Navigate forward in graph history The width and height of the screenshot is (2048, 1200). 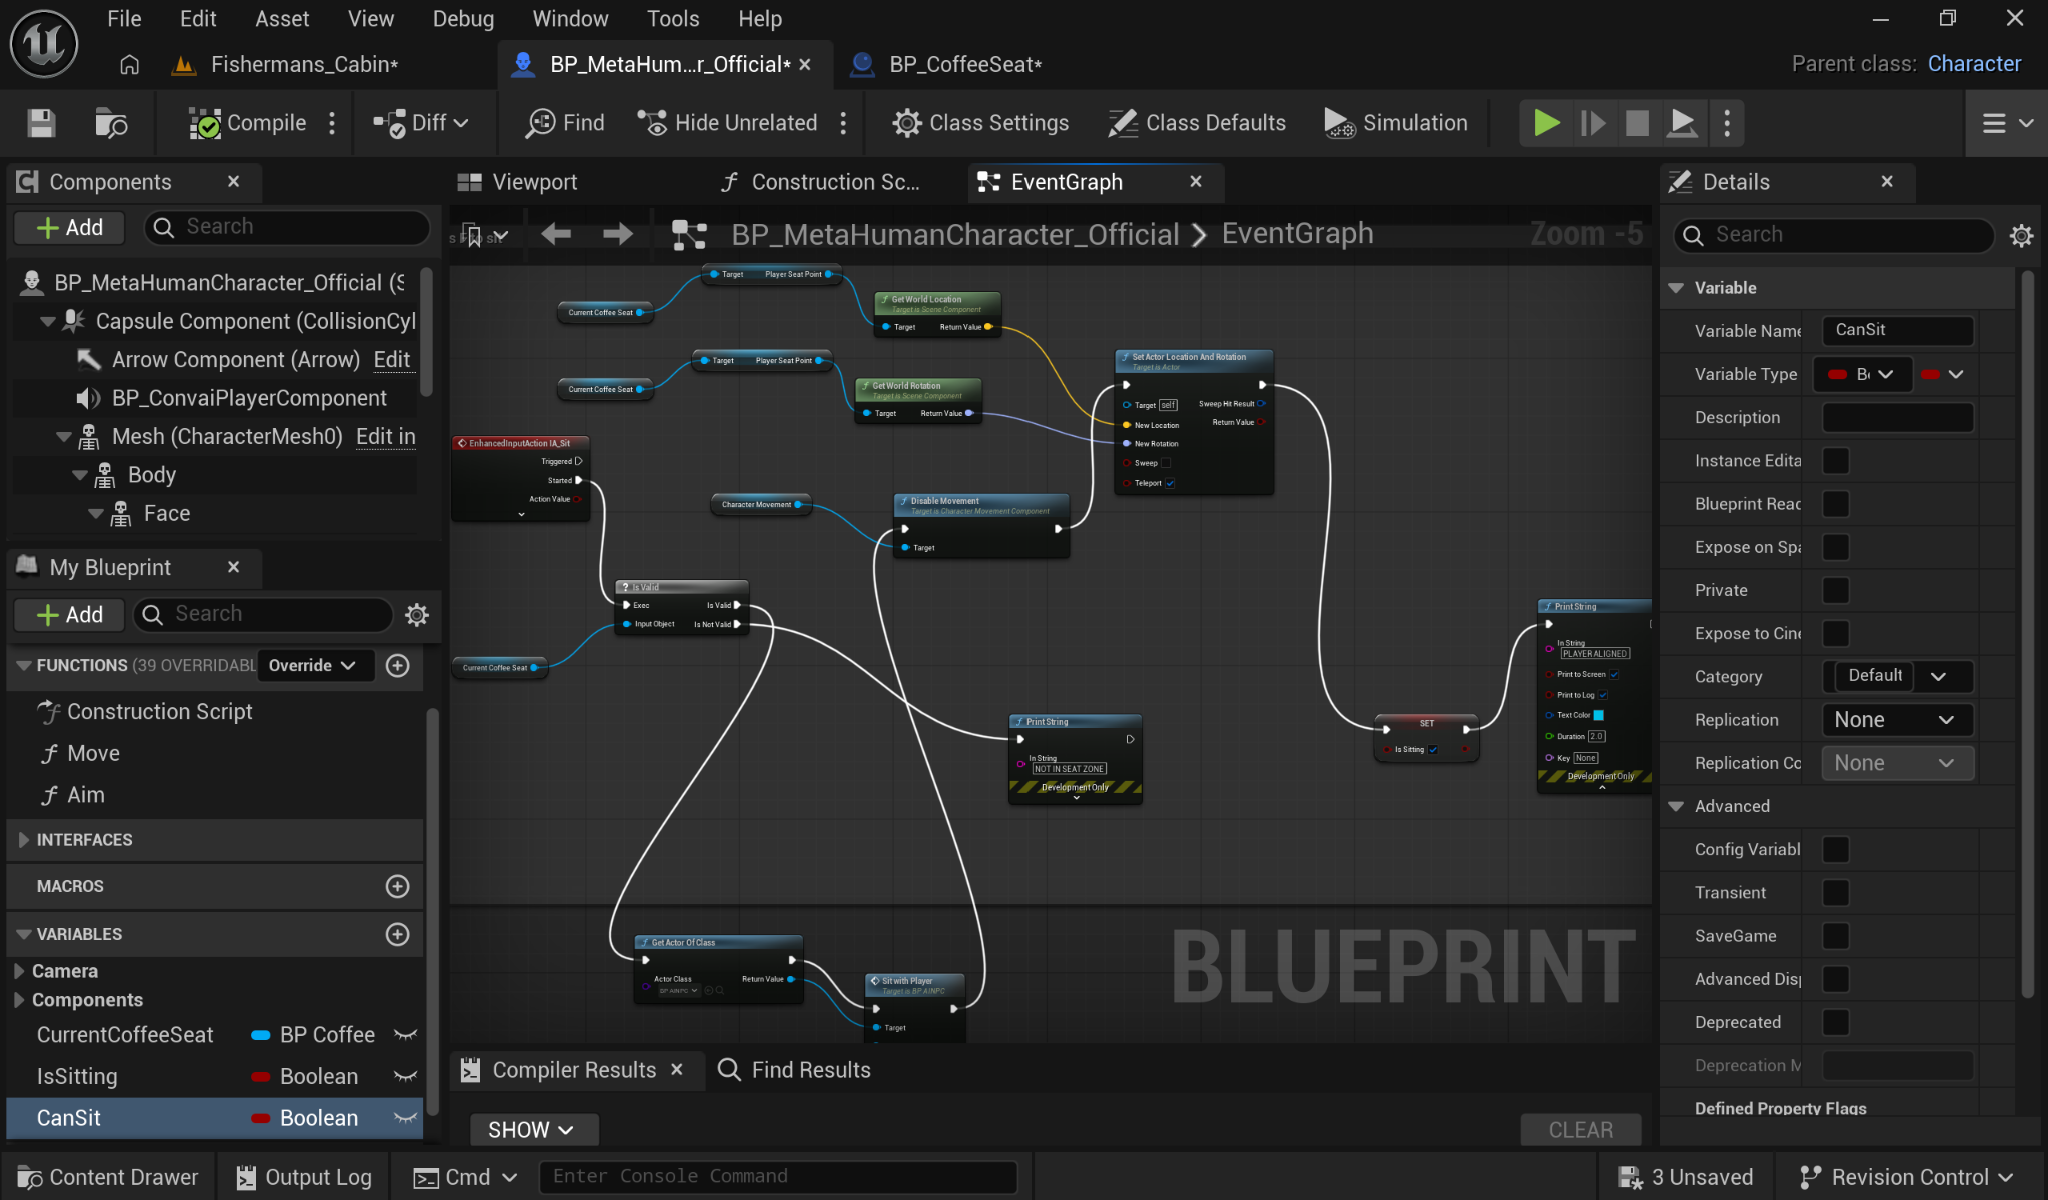pyautogui.click(x=618, y=234)
